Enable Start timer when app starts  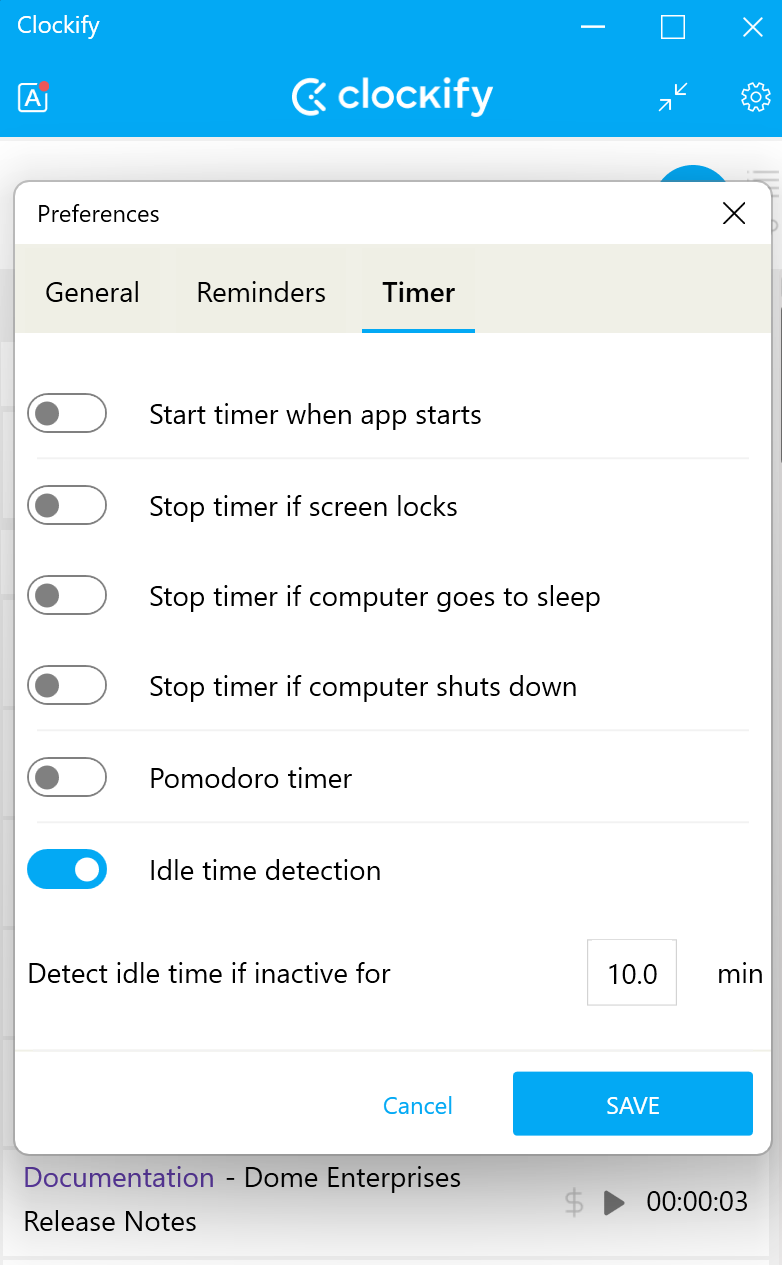click(66, 413)
